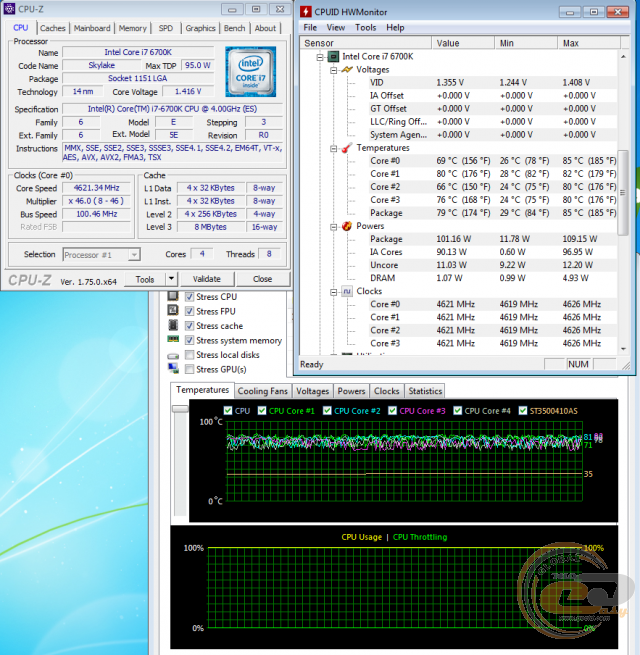
Task: Click the Clocks waveform icon in HWMonitor
Action: tap(347, 291)
